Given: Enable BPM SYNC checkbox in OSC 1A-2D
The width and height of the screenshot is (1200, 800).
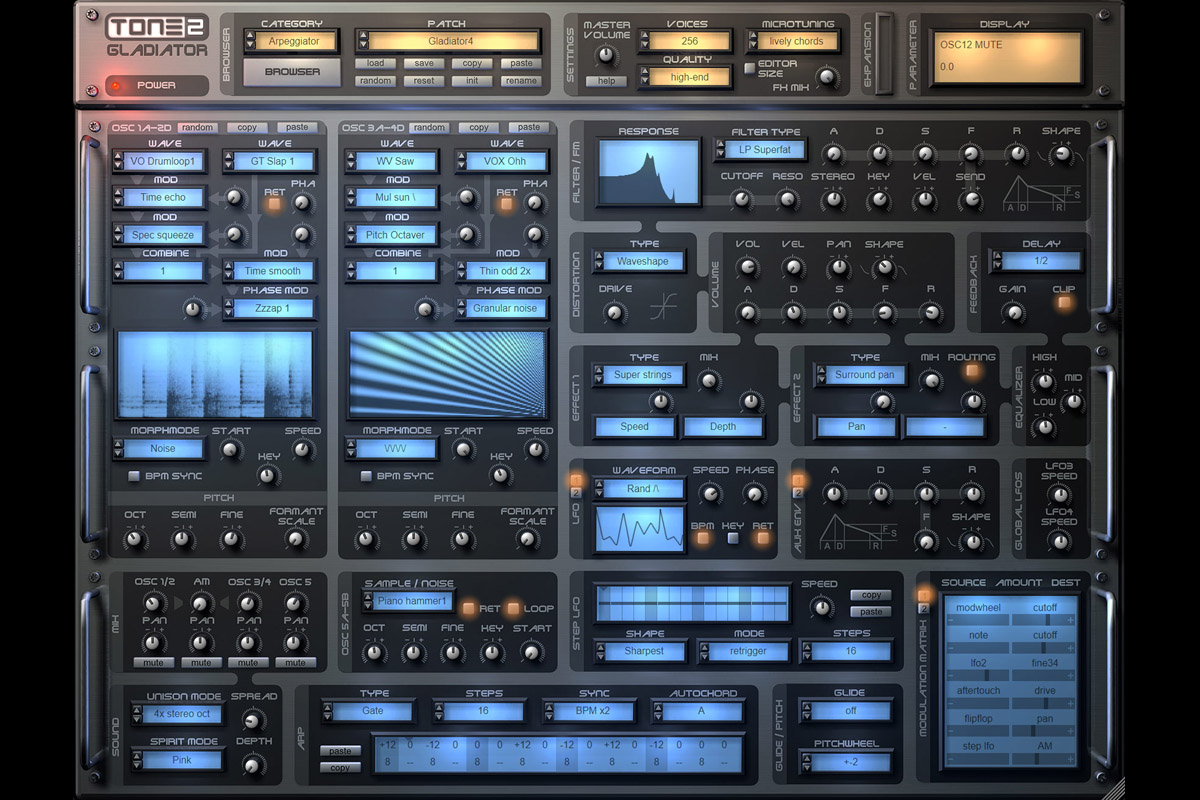Looking at the screenshot, I should 134,476.
